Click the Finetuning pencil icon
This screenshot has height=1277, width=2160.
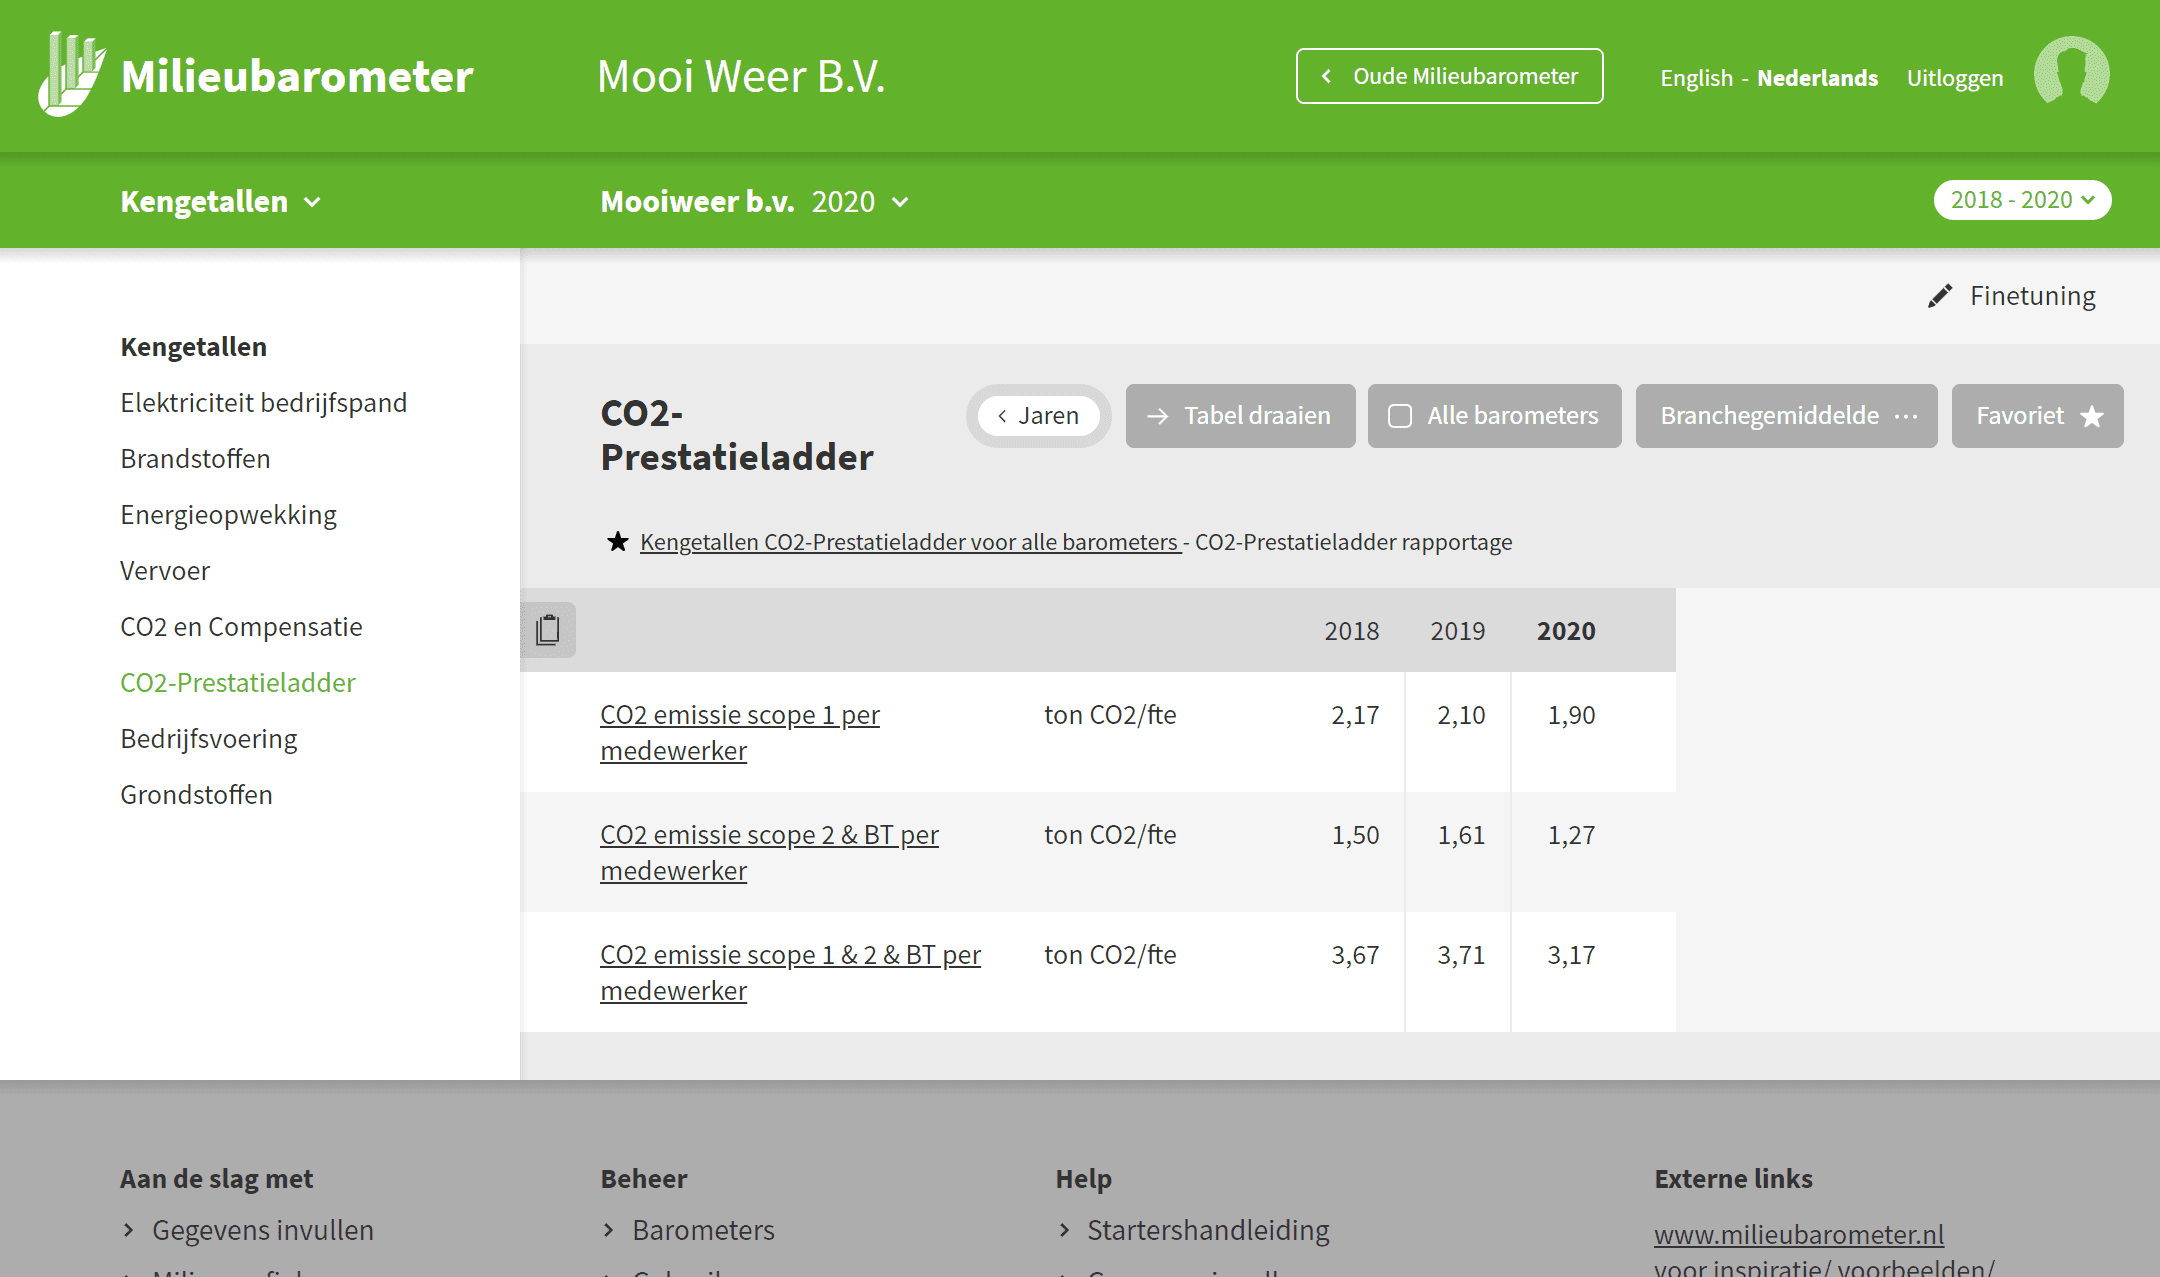click(1939, 296)
